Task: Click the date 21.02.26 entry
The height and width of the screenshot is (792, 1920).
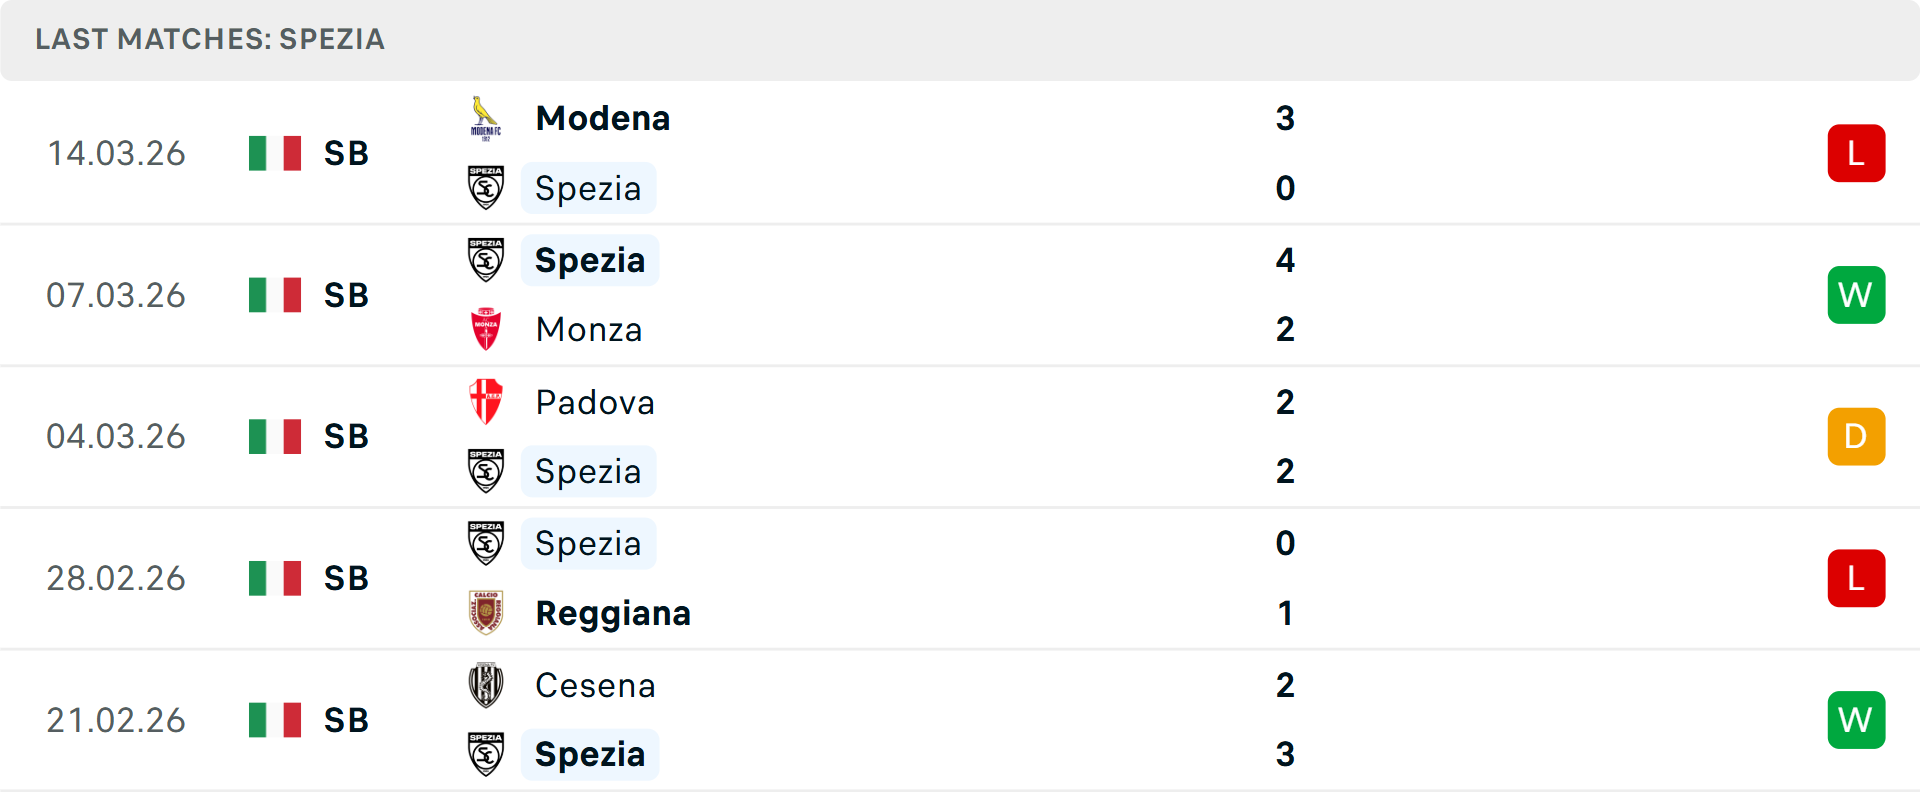Action: pos(116,720)
